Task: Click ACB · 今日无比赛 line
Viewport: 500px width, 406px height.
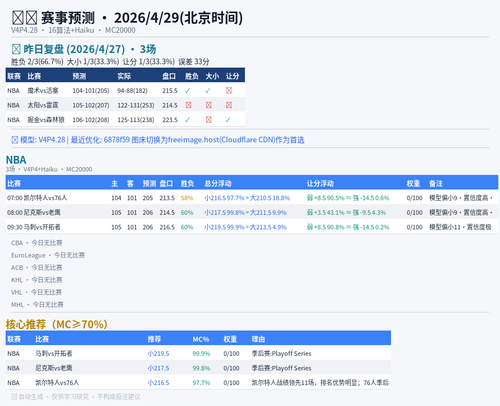Action: pos(37,268)
